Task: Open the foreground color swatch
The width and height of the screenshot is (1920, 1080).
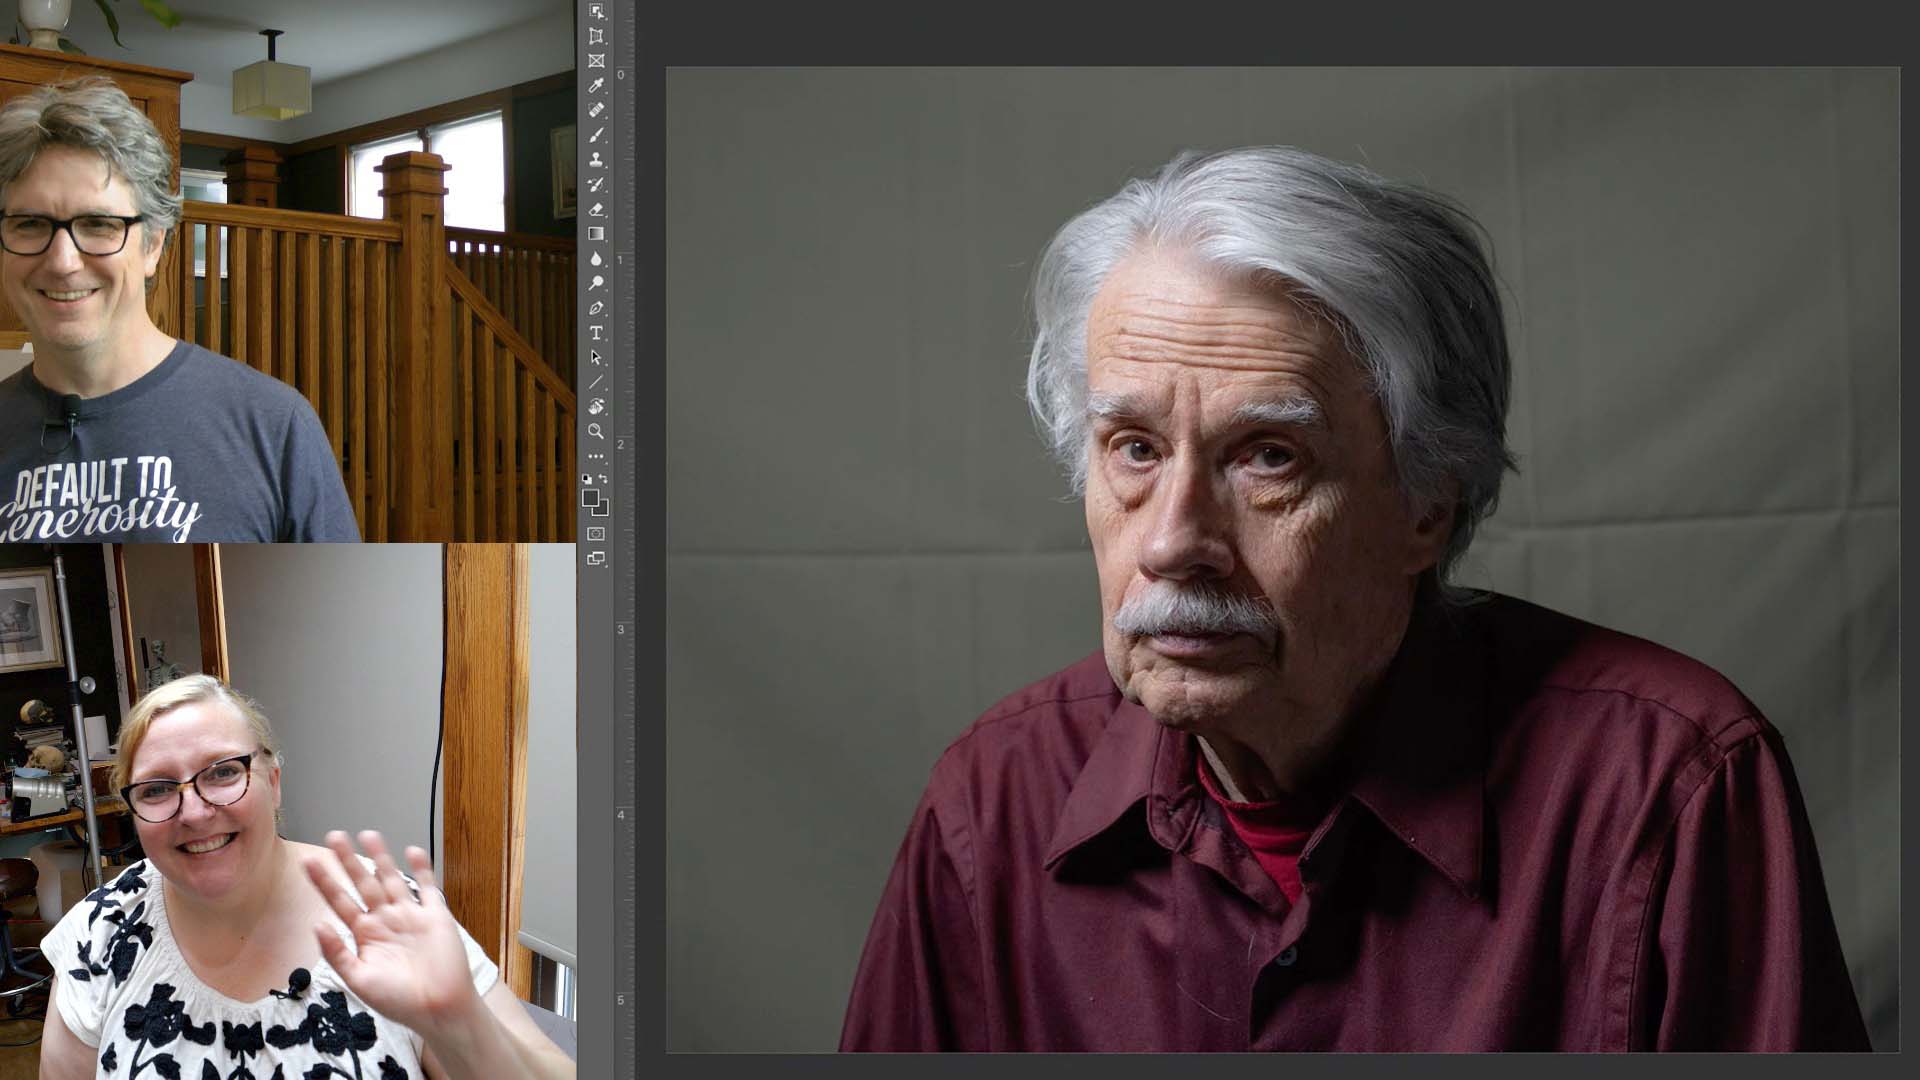Action: (591, 498)
